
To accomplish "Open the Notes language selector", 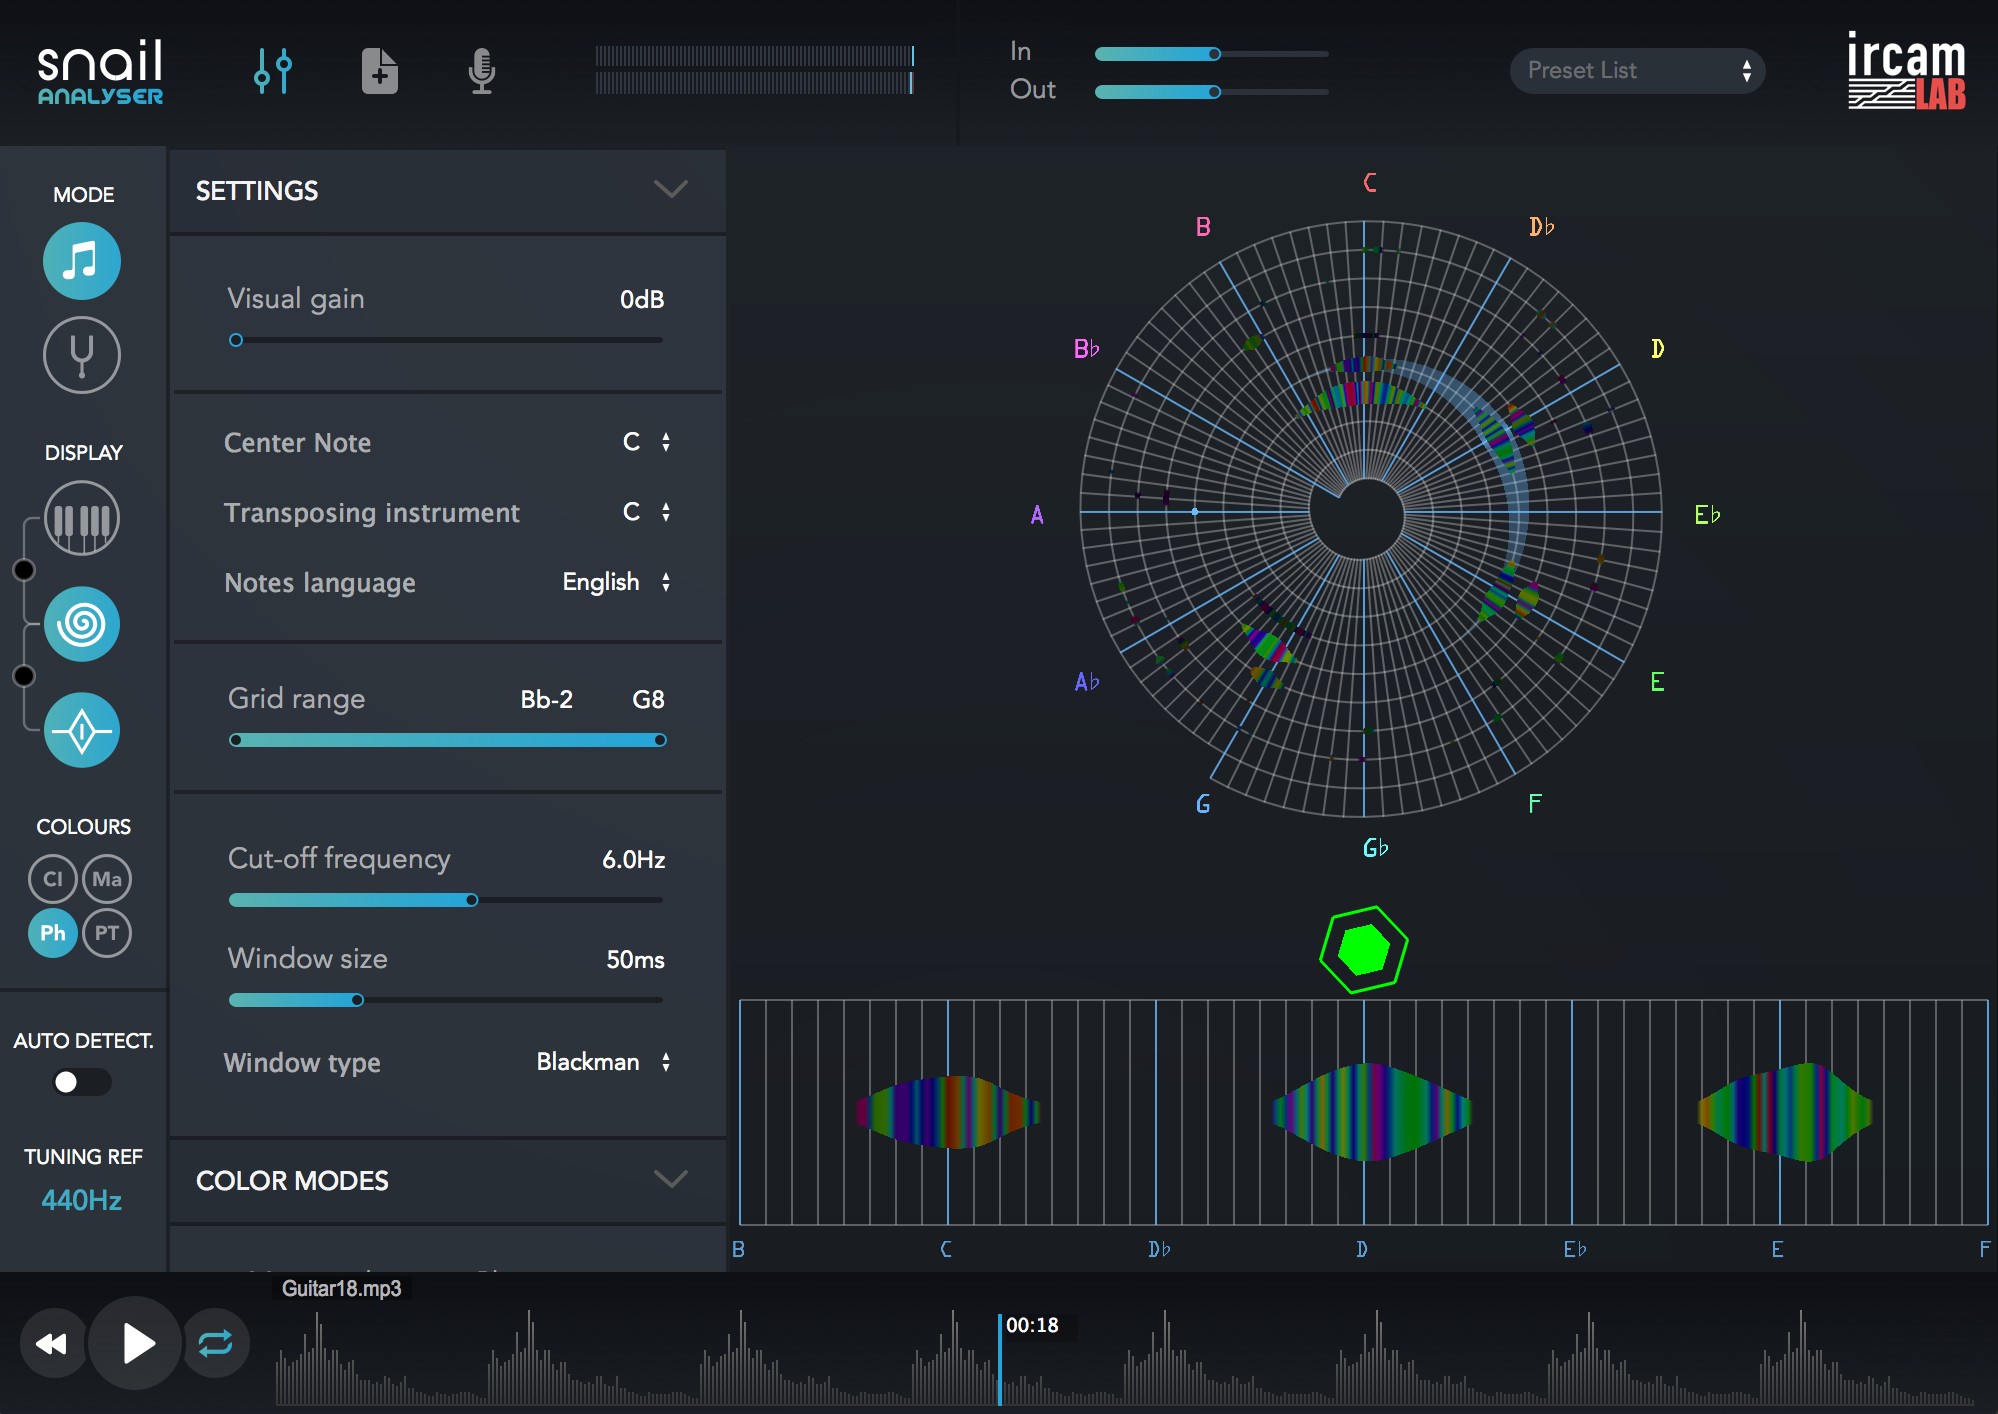I will coord(666,581).
